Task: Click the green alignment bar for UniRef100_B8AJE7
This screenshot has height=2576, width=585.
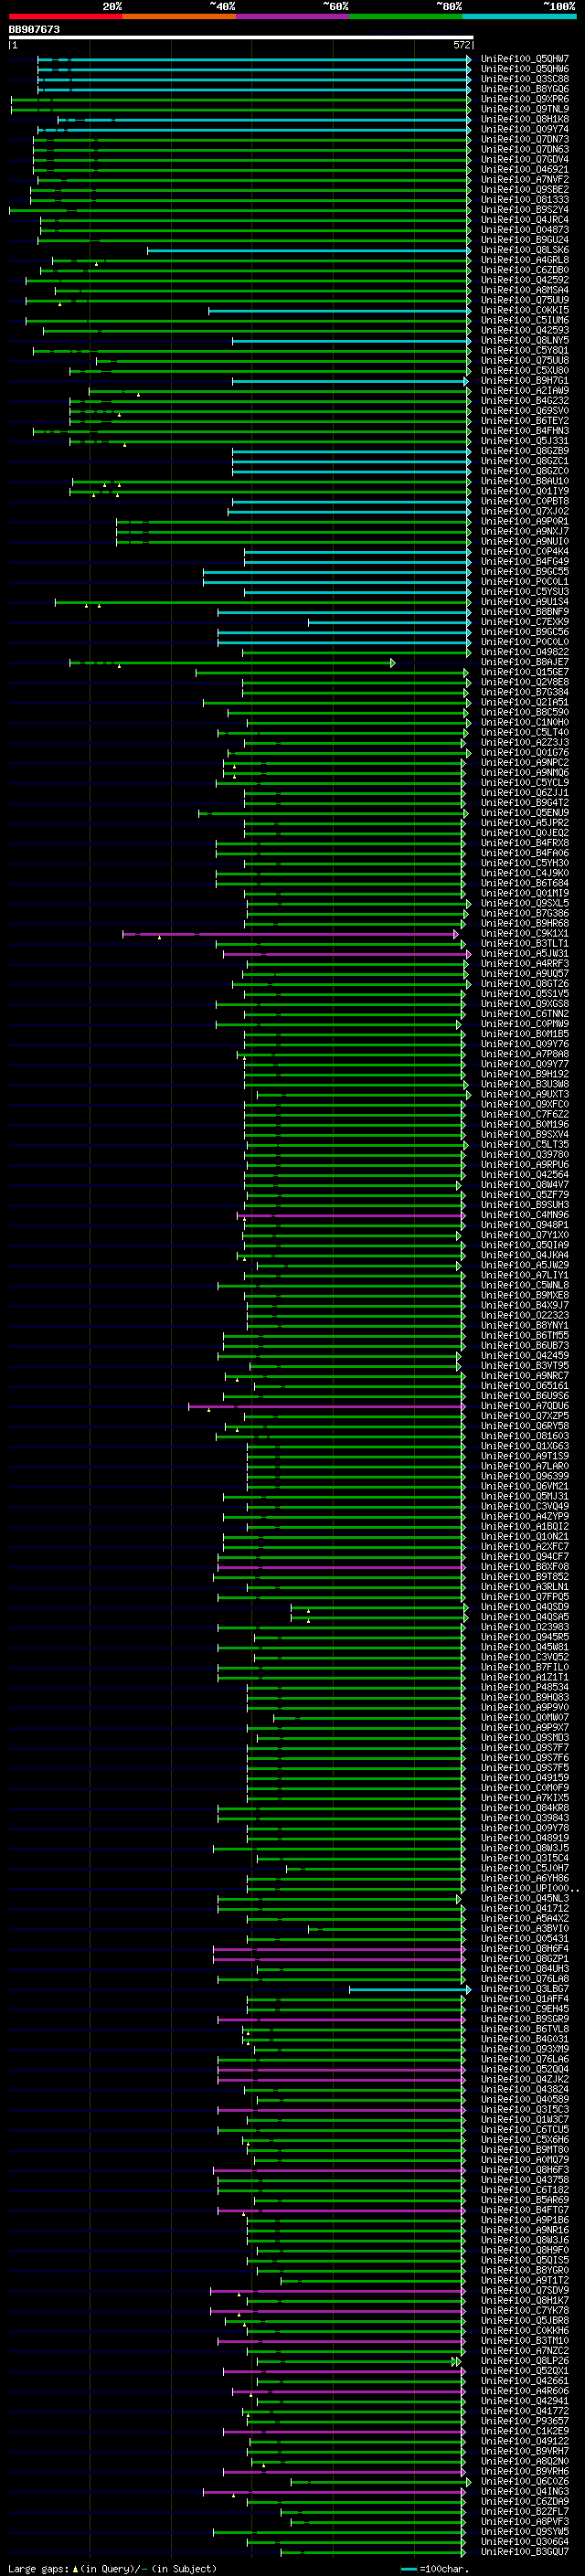Action: [x=232, y=662]
